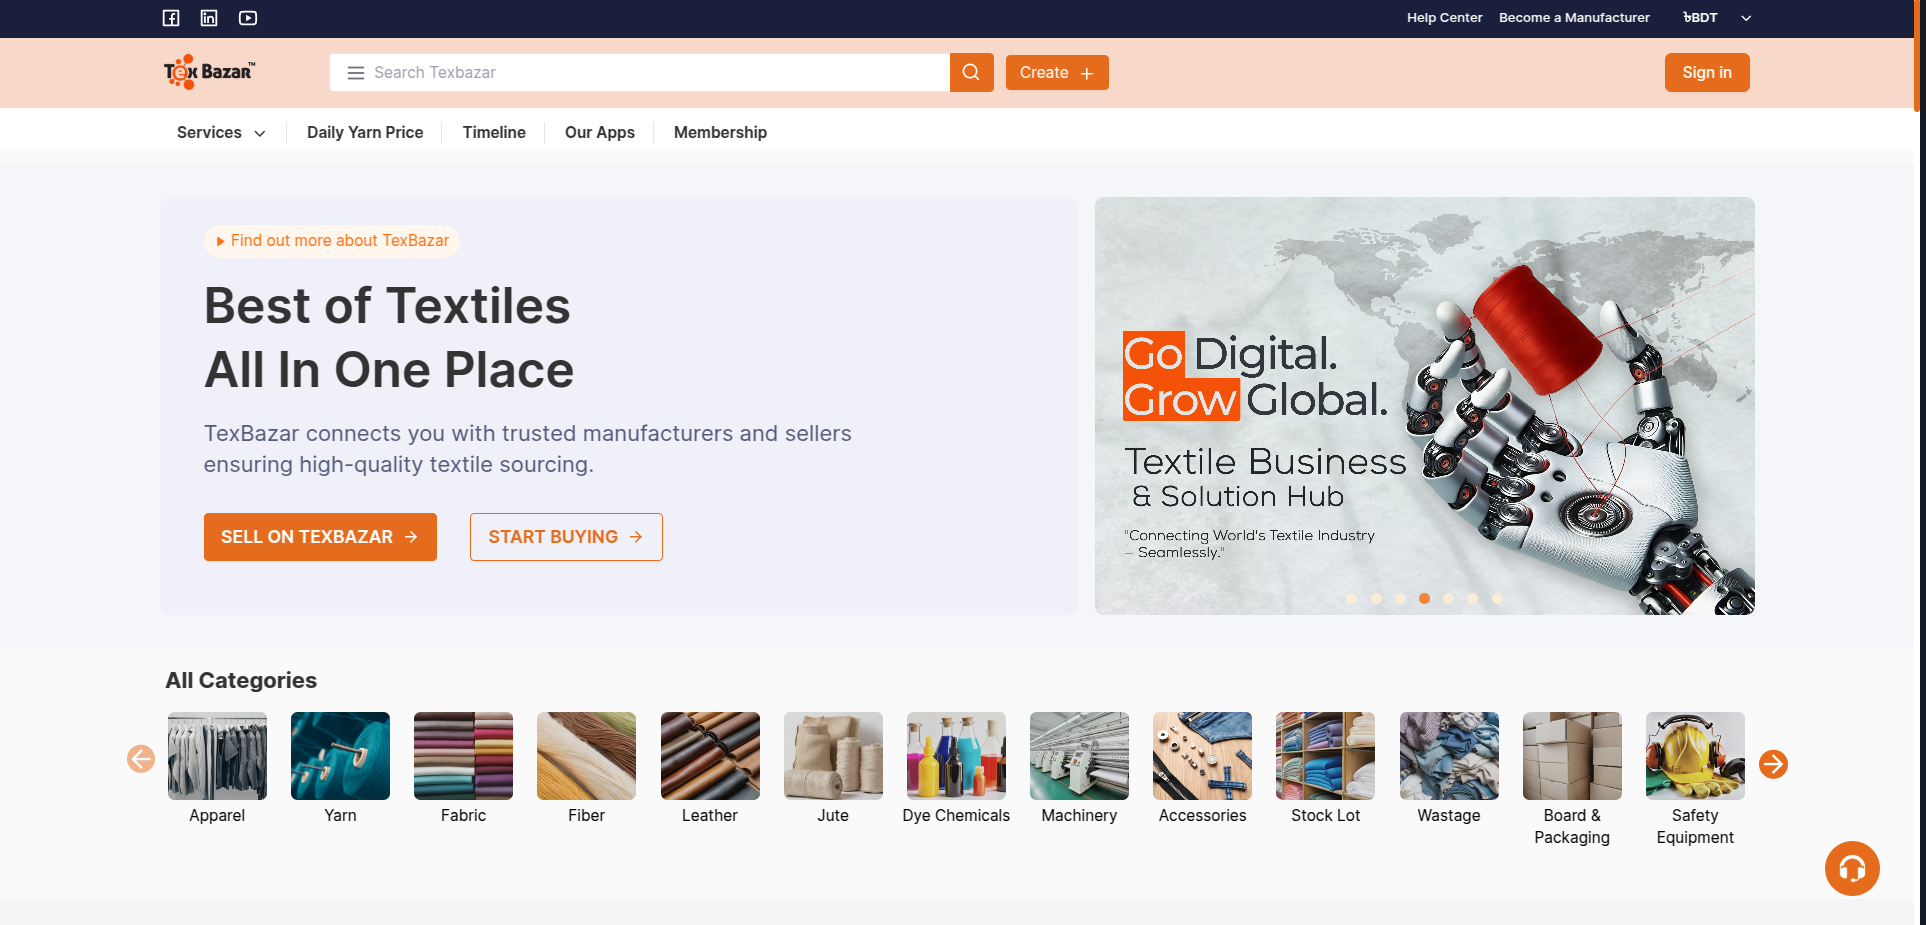Image resolution: width=1926 pixels, height=925 pixels.
Task: Open the Membership menu item
Action: [x=720, y=133]
